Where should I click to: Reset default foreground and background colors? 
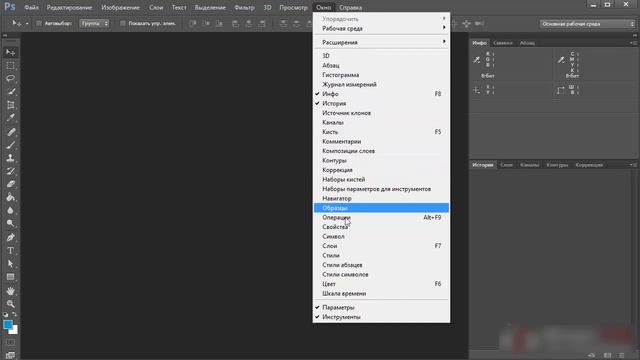[5, 314]
